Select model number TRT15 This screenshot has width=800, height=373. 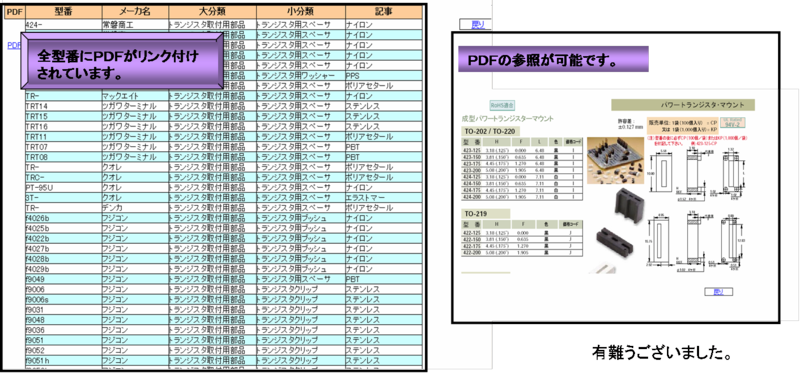(x=63, y=116)
